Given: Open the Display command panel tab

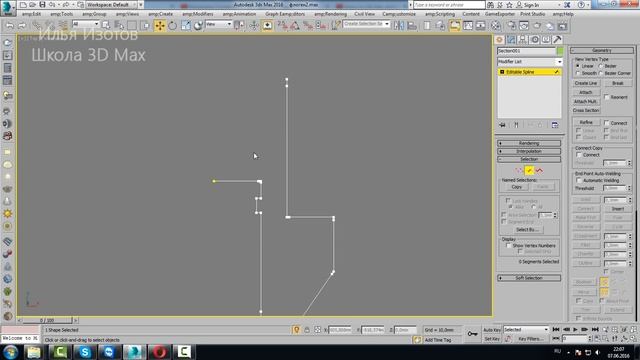Looking at the screenshot, I should 546,40.
